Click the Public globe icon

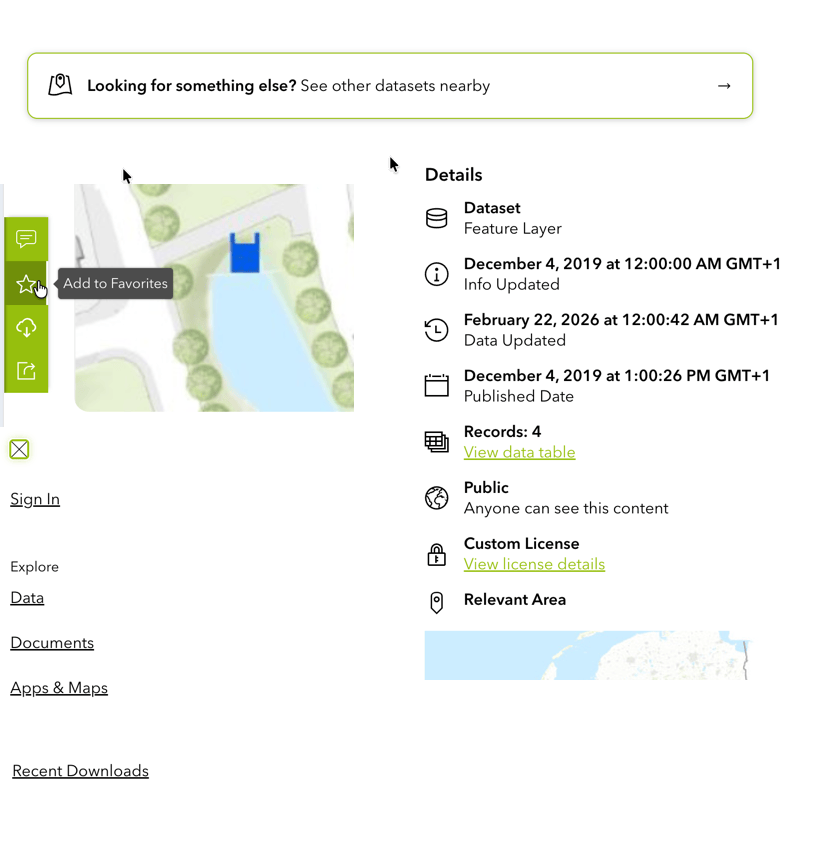point(437,498)
